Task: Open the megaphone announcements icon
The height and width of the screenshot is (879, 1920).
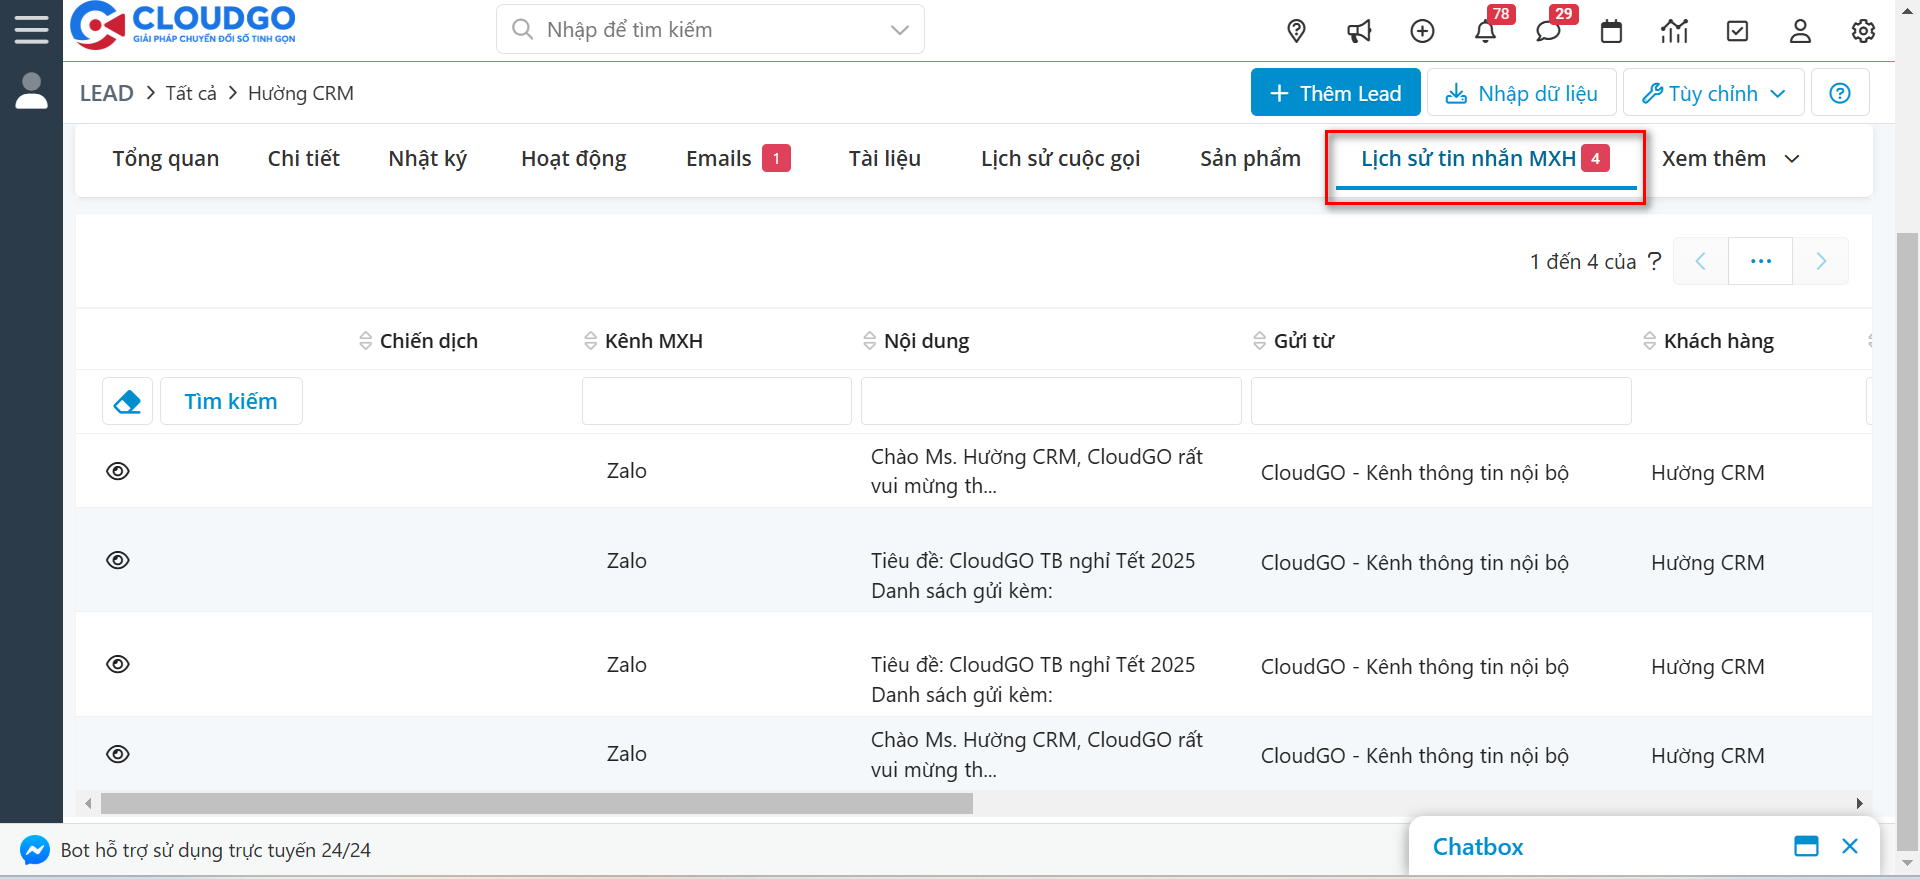Action: tap(1359, 31)
